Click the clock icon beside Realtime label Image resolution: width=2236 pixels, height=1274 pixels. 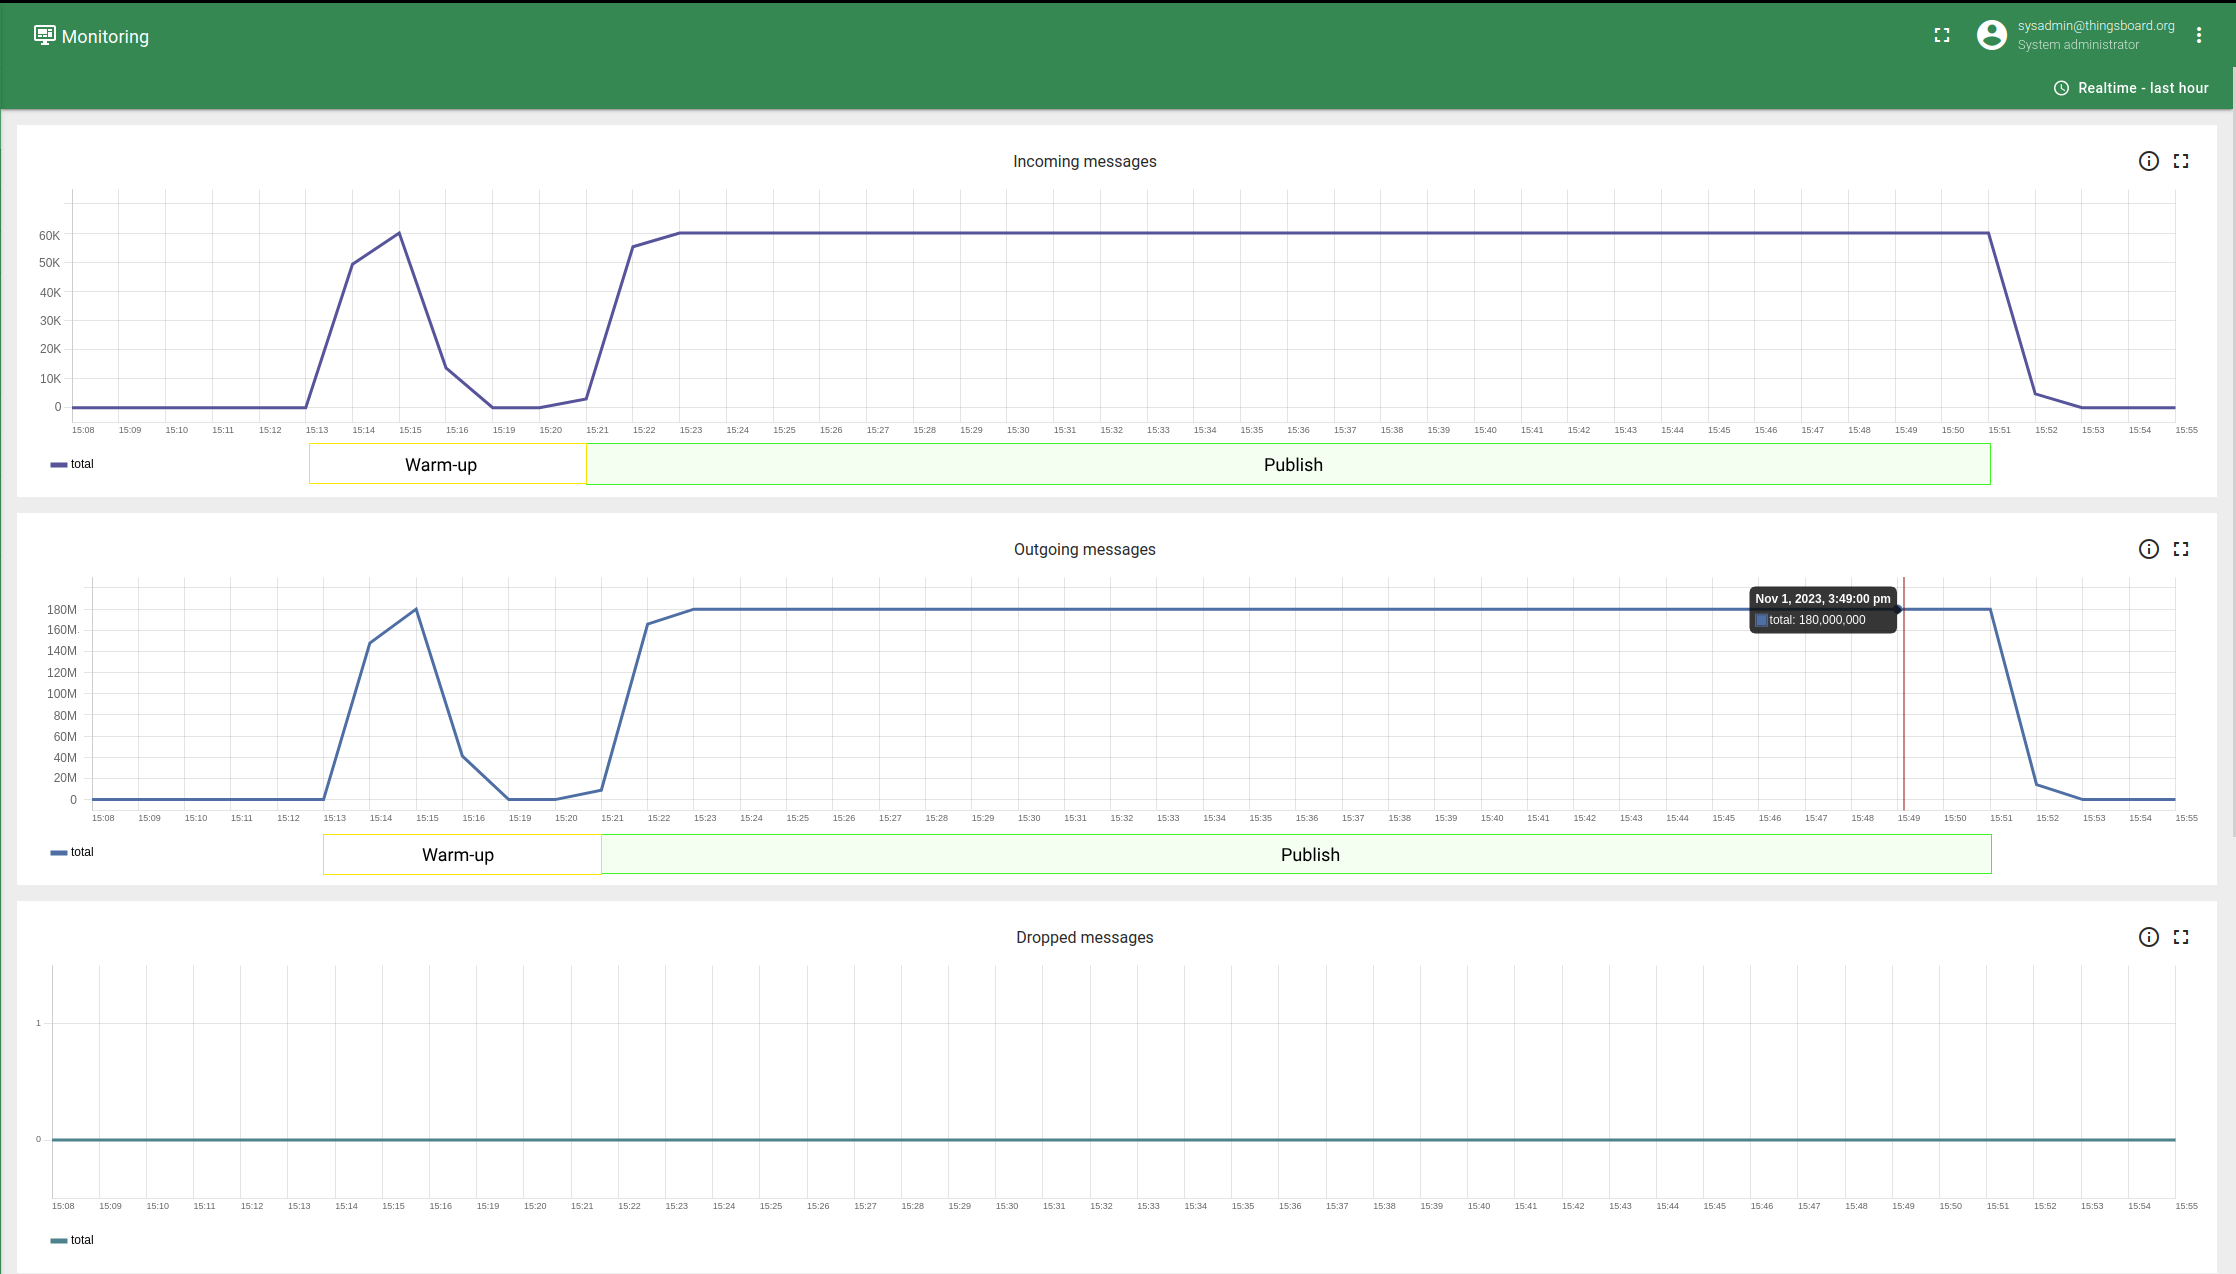tap(2061, 88)
